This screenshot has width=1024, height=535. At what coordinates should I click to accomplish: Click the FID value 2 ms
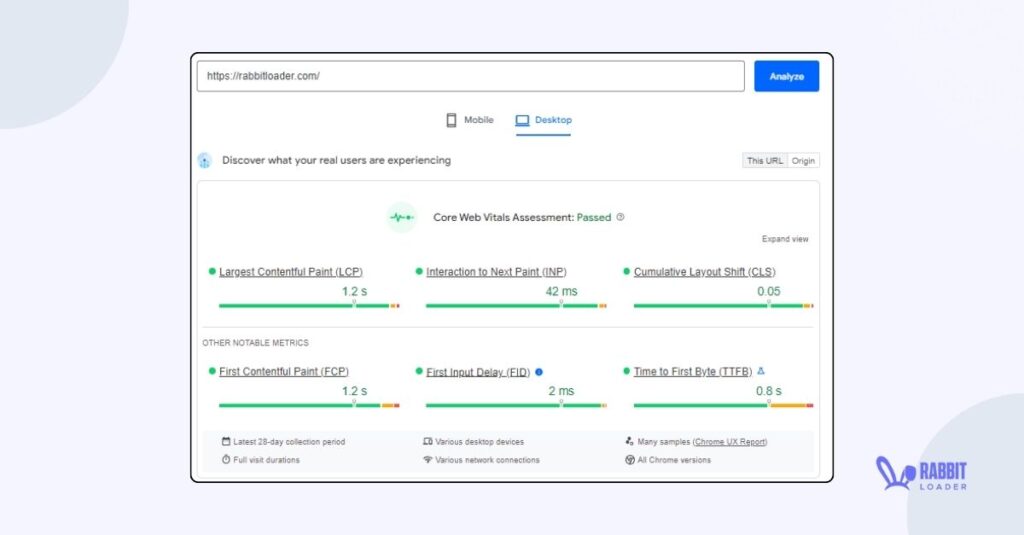coord(561,391)
